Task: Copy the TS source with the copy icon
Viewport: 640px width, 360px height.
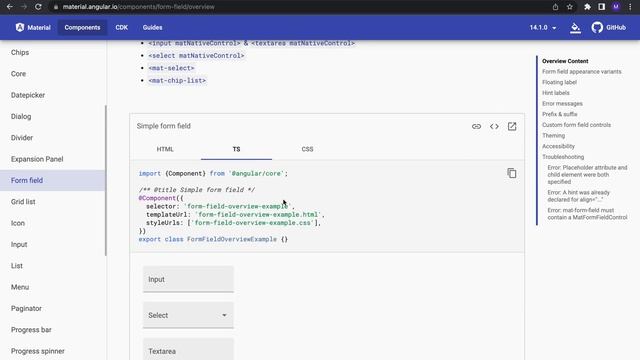Action: pyautogui.click(x=511, y=173)
